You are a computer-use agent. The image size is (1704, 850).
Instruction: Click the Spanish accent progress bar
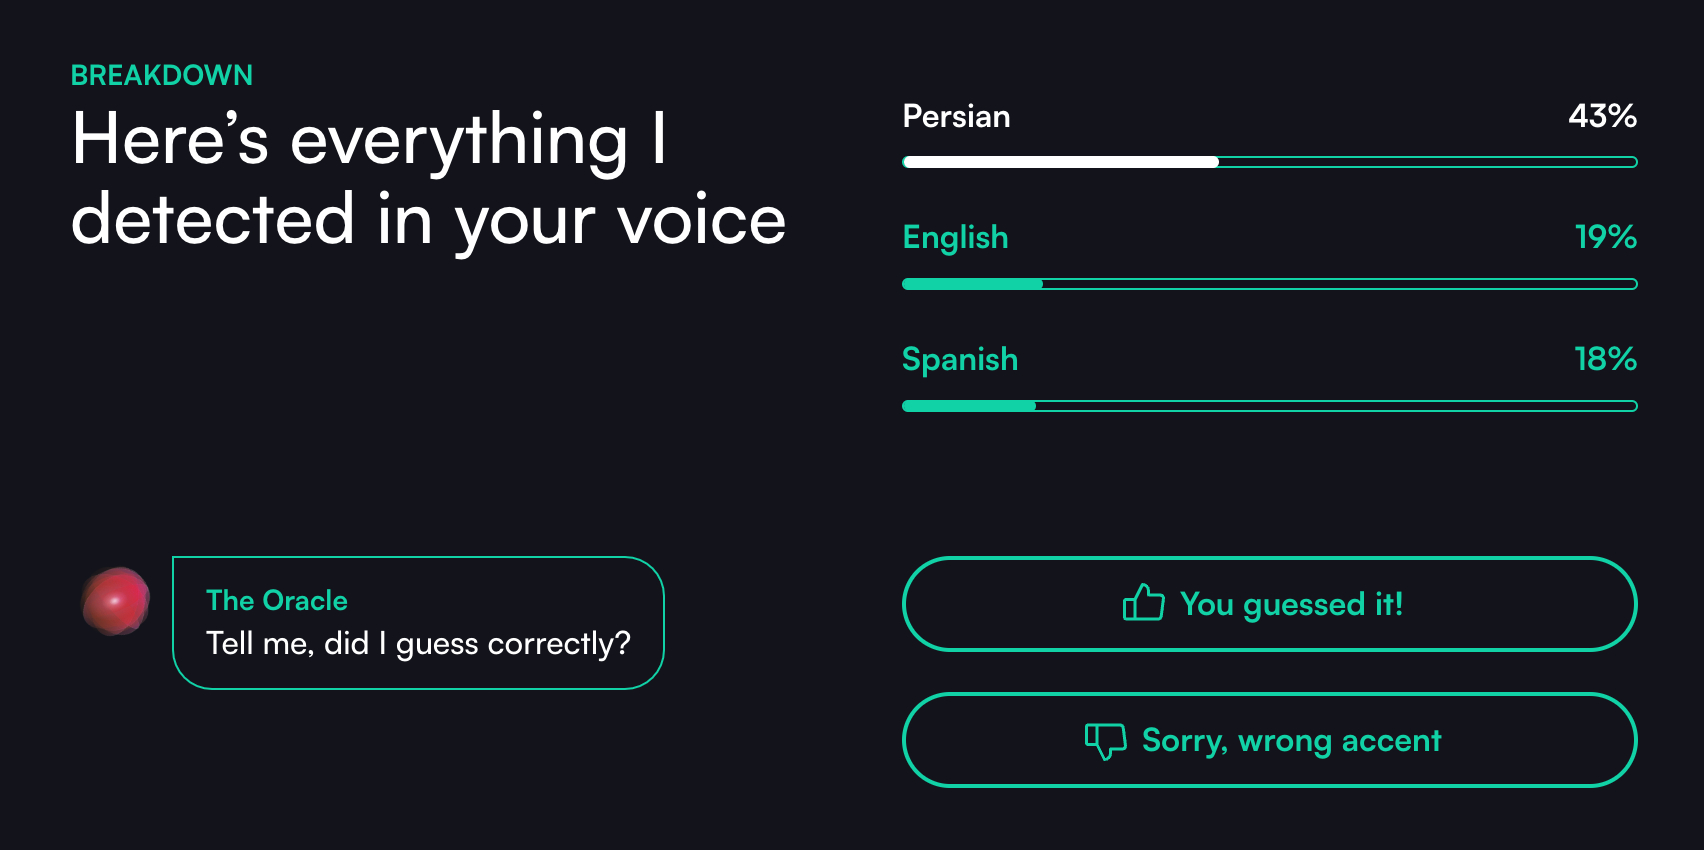pos(1269,406)
